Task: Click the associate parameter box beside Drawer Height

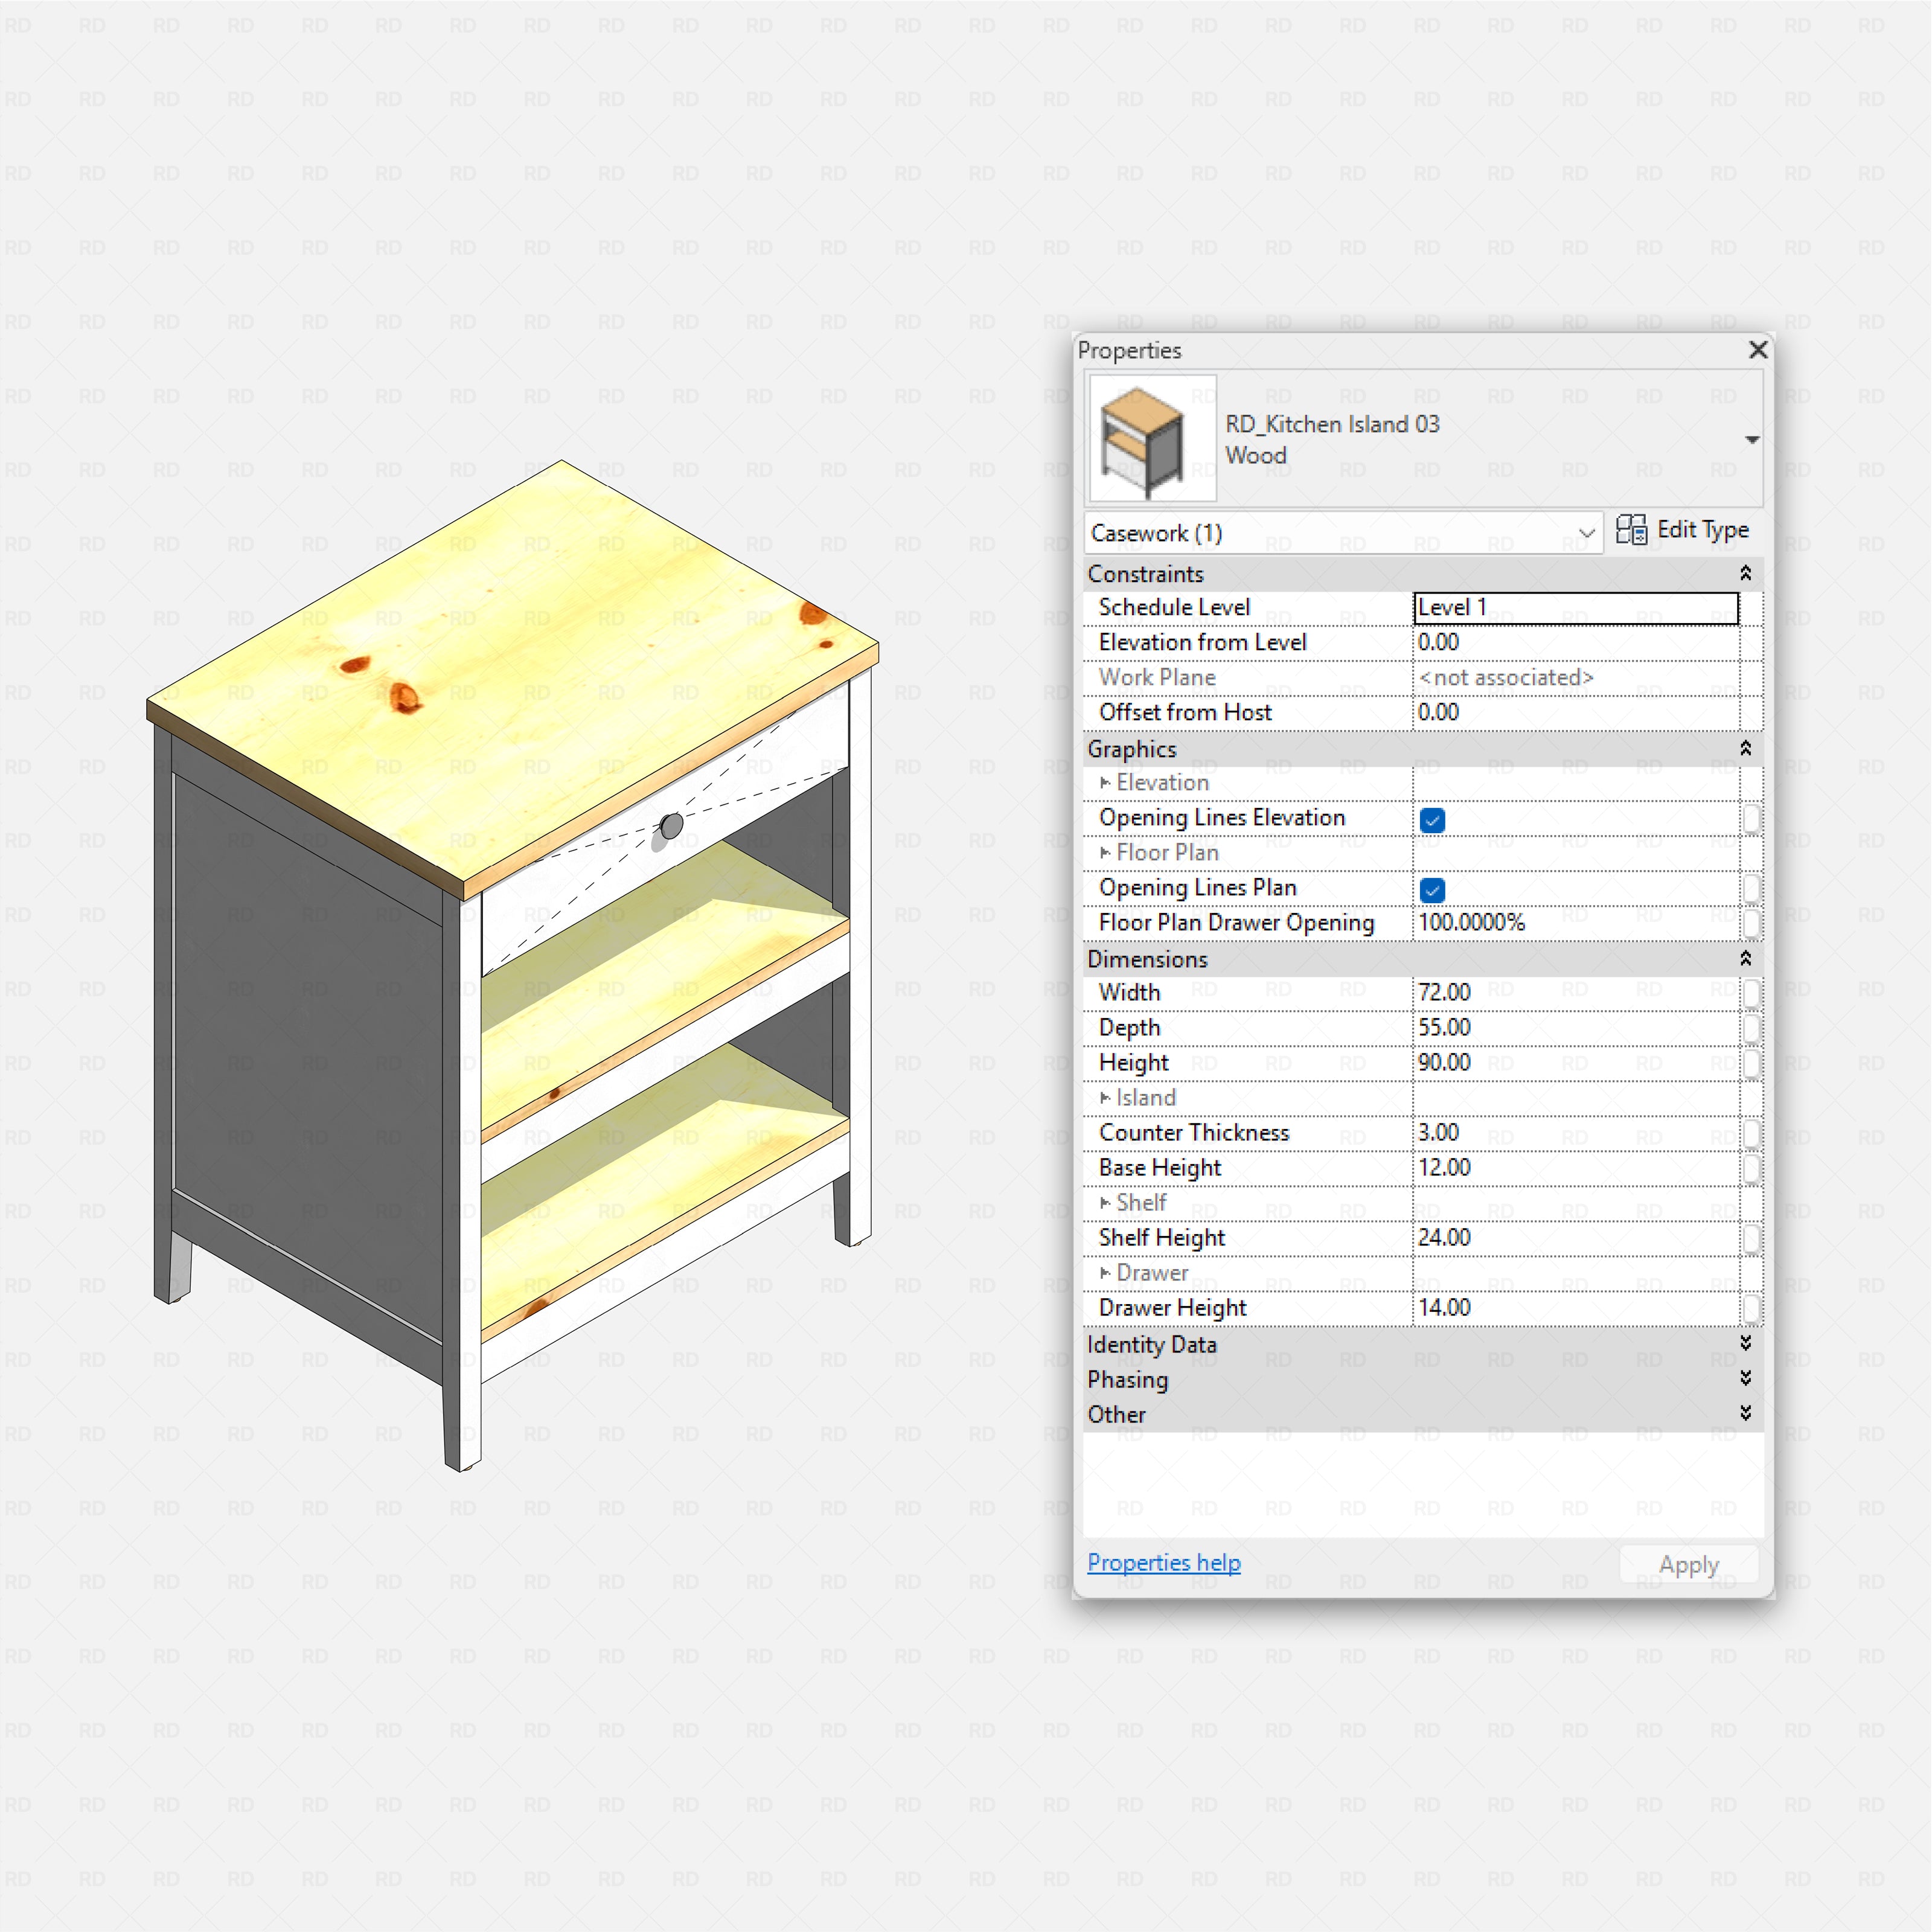Action: pos(1753,1307)
